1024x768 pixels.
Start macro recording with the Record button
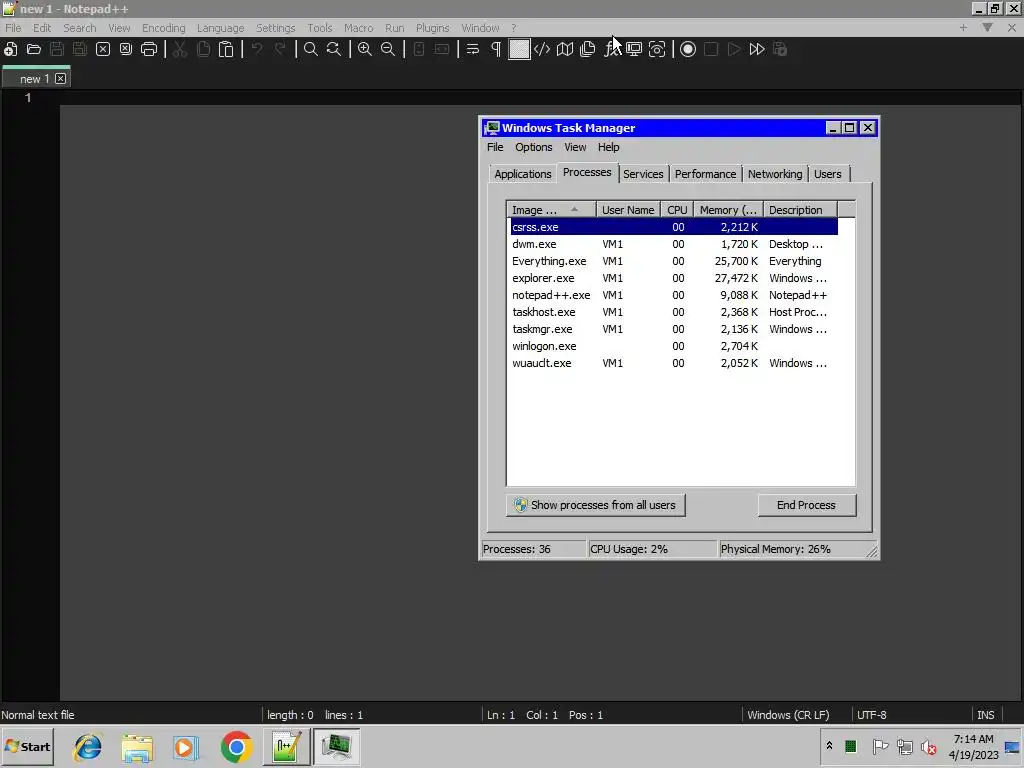click(688, 49)
